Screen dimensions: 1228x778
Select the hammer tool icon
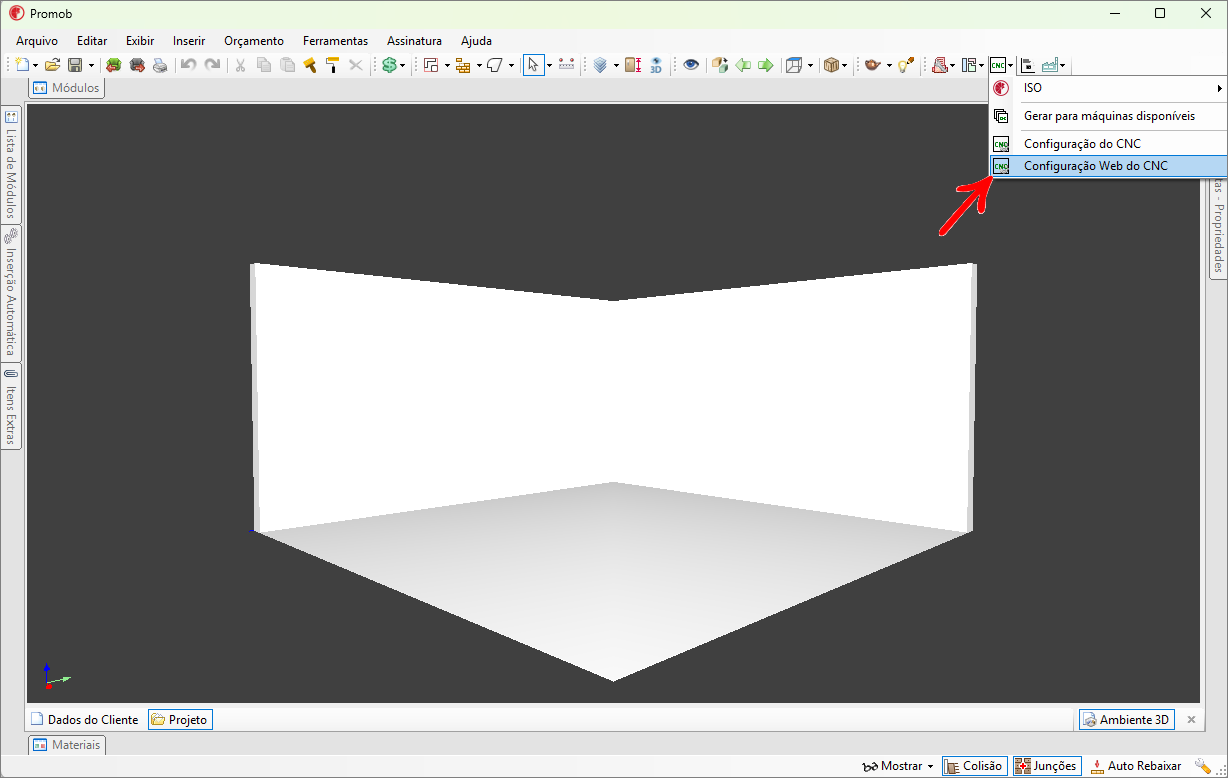[310, 65]
